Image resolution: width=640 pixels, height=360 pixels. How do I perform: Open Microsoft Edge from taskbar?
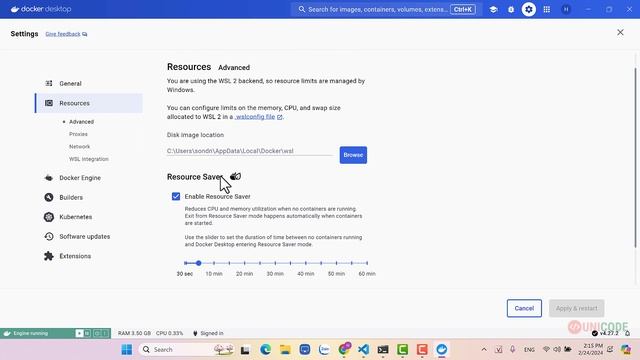(265, 349)
